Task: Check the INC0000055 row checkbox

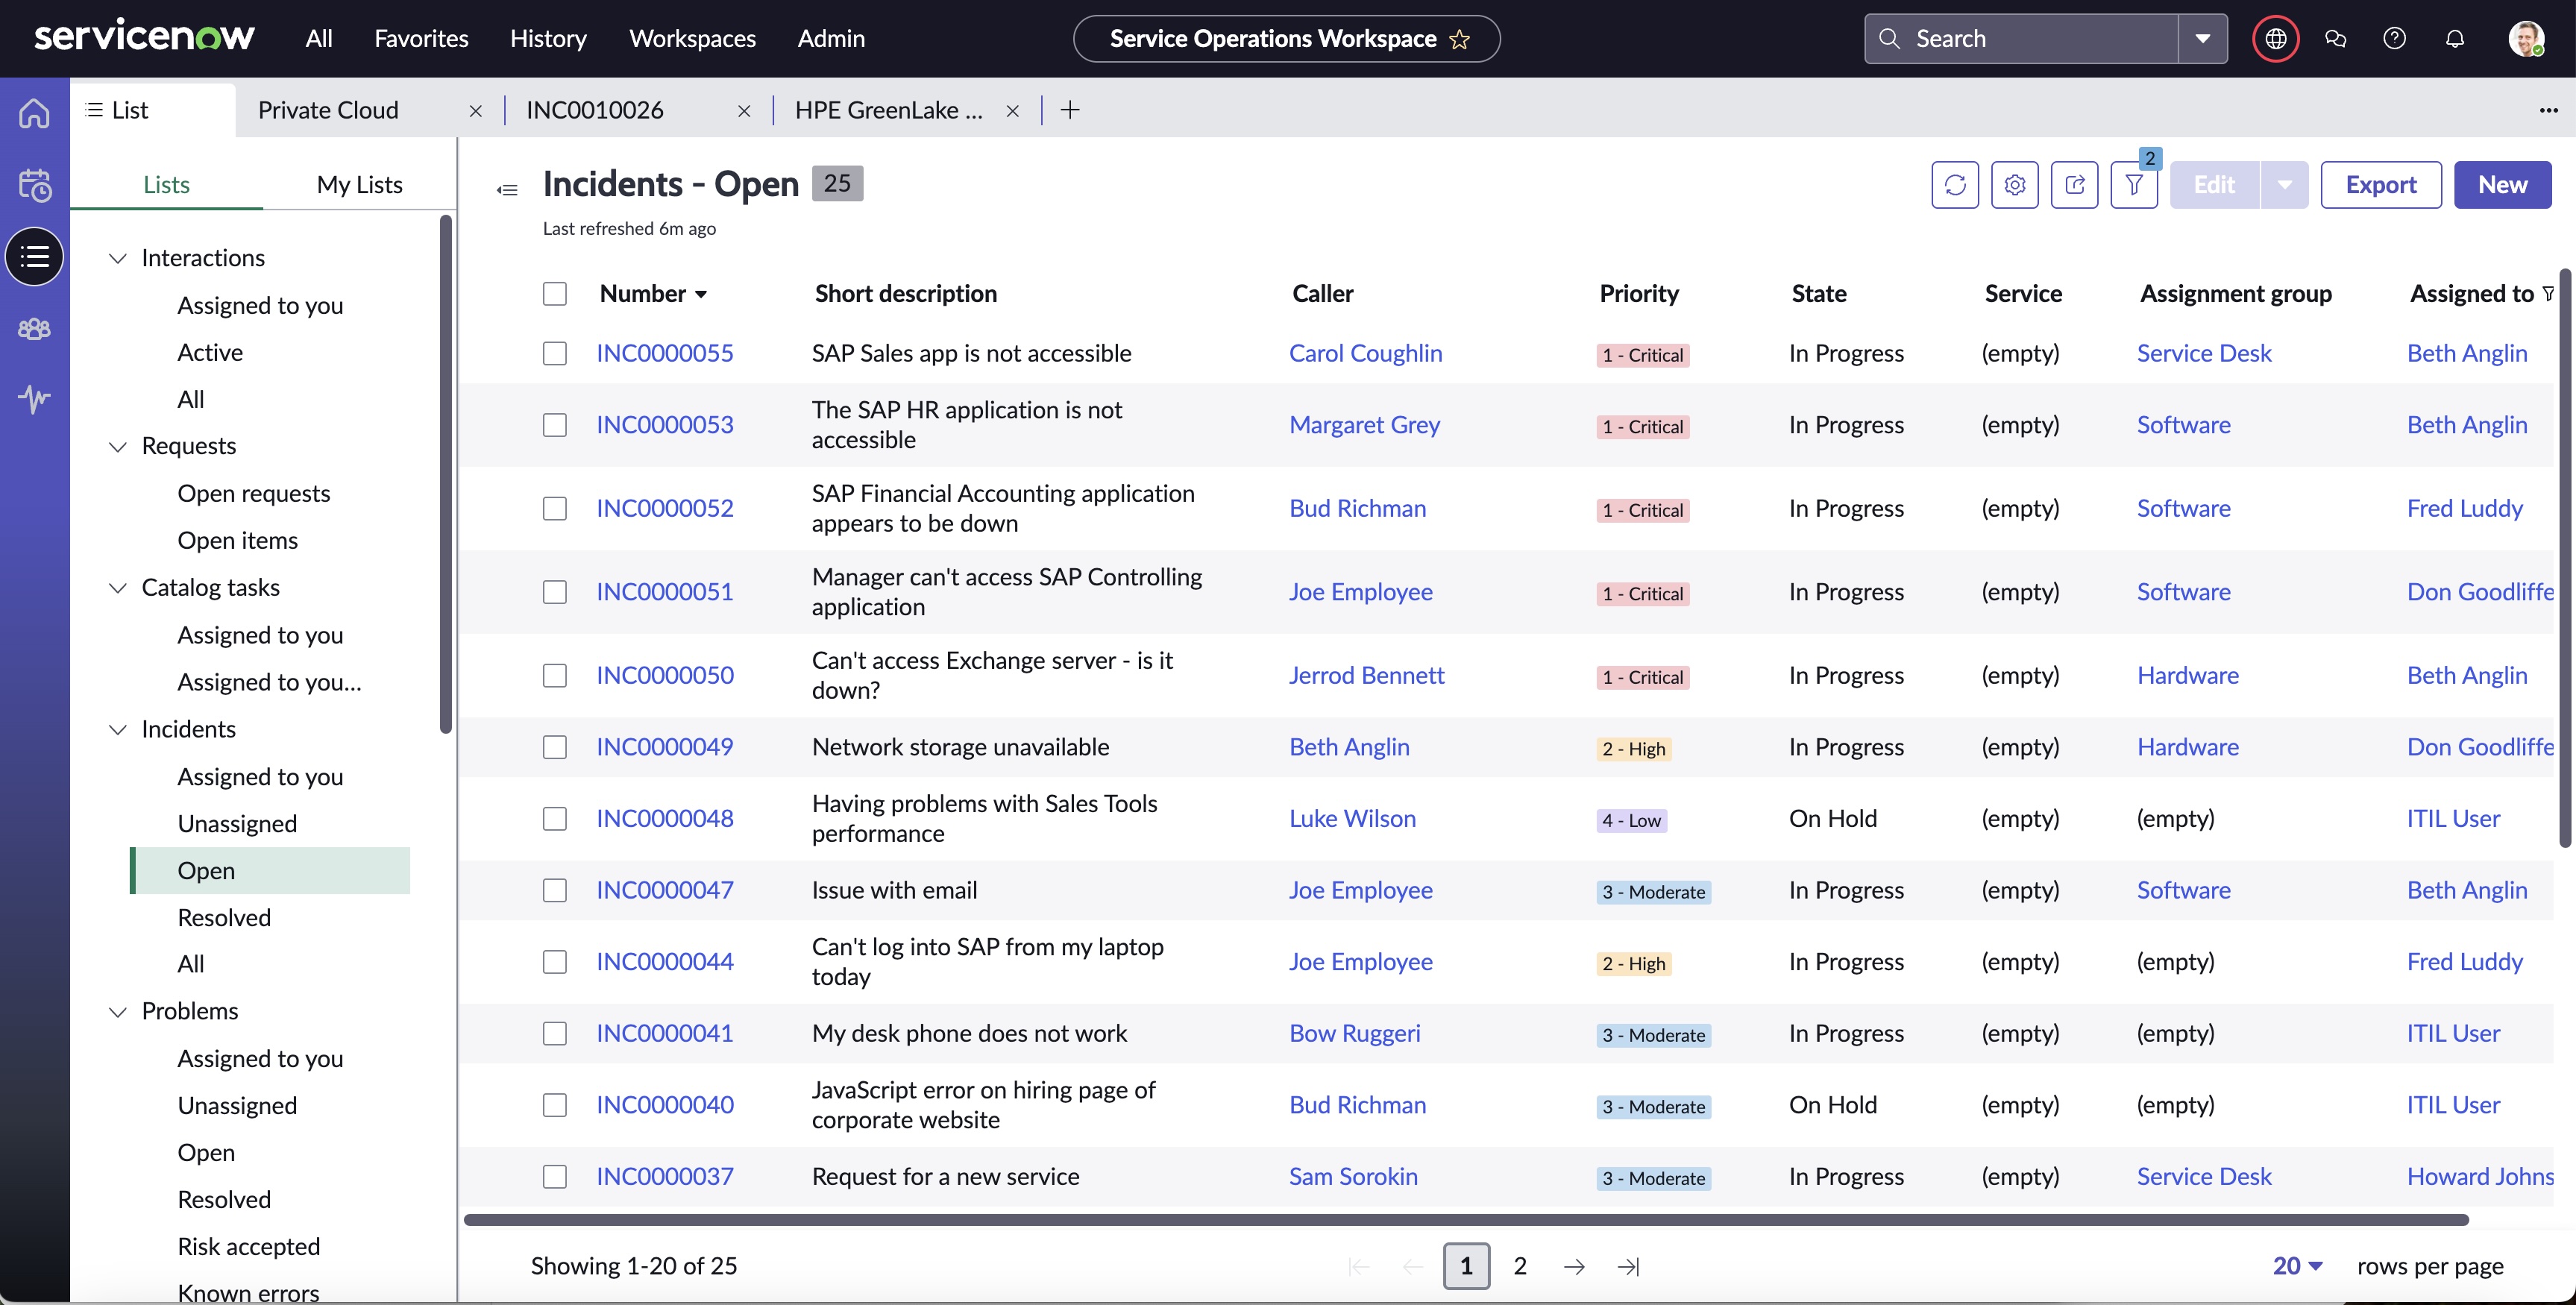Action: point(555,353)
